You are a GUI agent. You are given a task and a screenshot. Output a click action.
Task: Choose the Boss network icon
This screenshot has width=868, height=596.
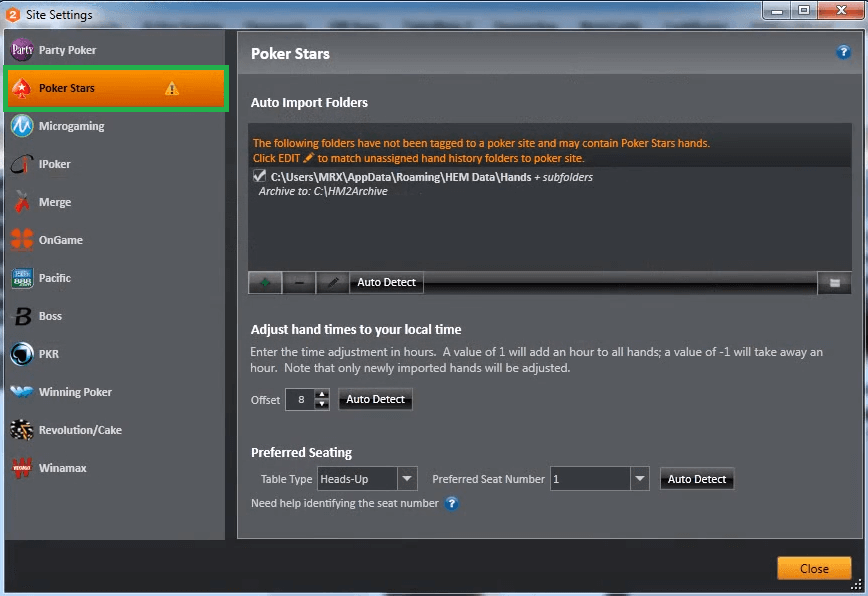[22, 316]
